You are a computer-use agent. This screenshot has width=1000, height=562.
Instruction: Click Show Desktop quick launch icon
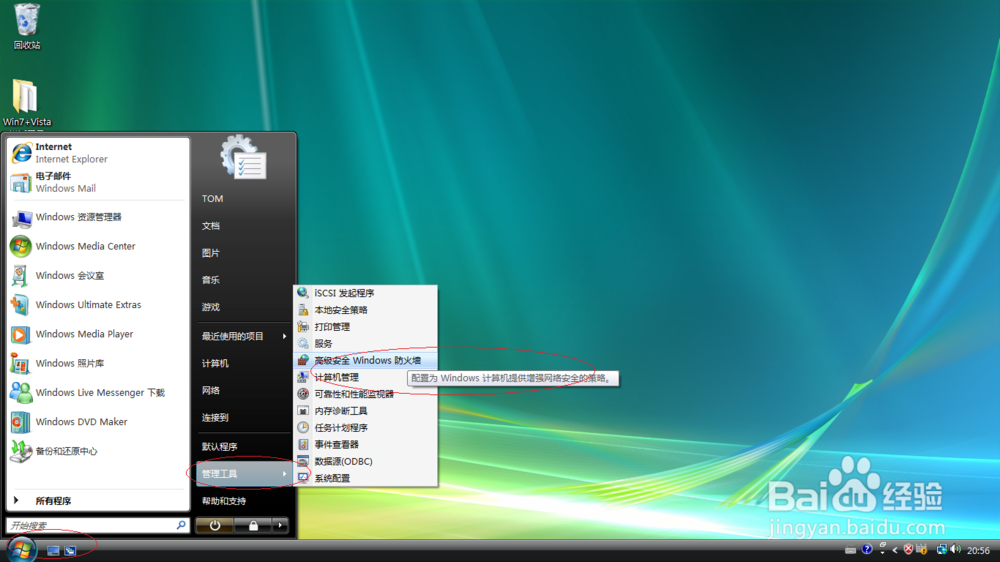tap(53, 551)
